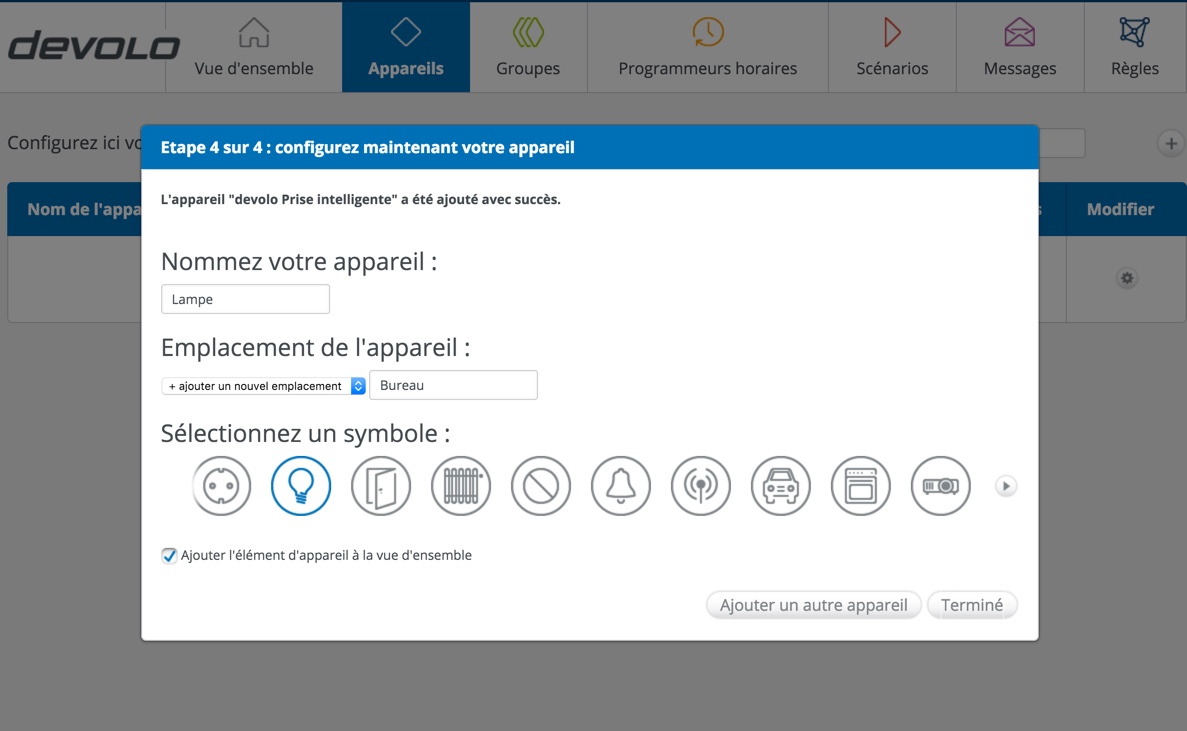Click the device name field containing Lampe
Viewport: 1187px width, 731px height.
245,299
